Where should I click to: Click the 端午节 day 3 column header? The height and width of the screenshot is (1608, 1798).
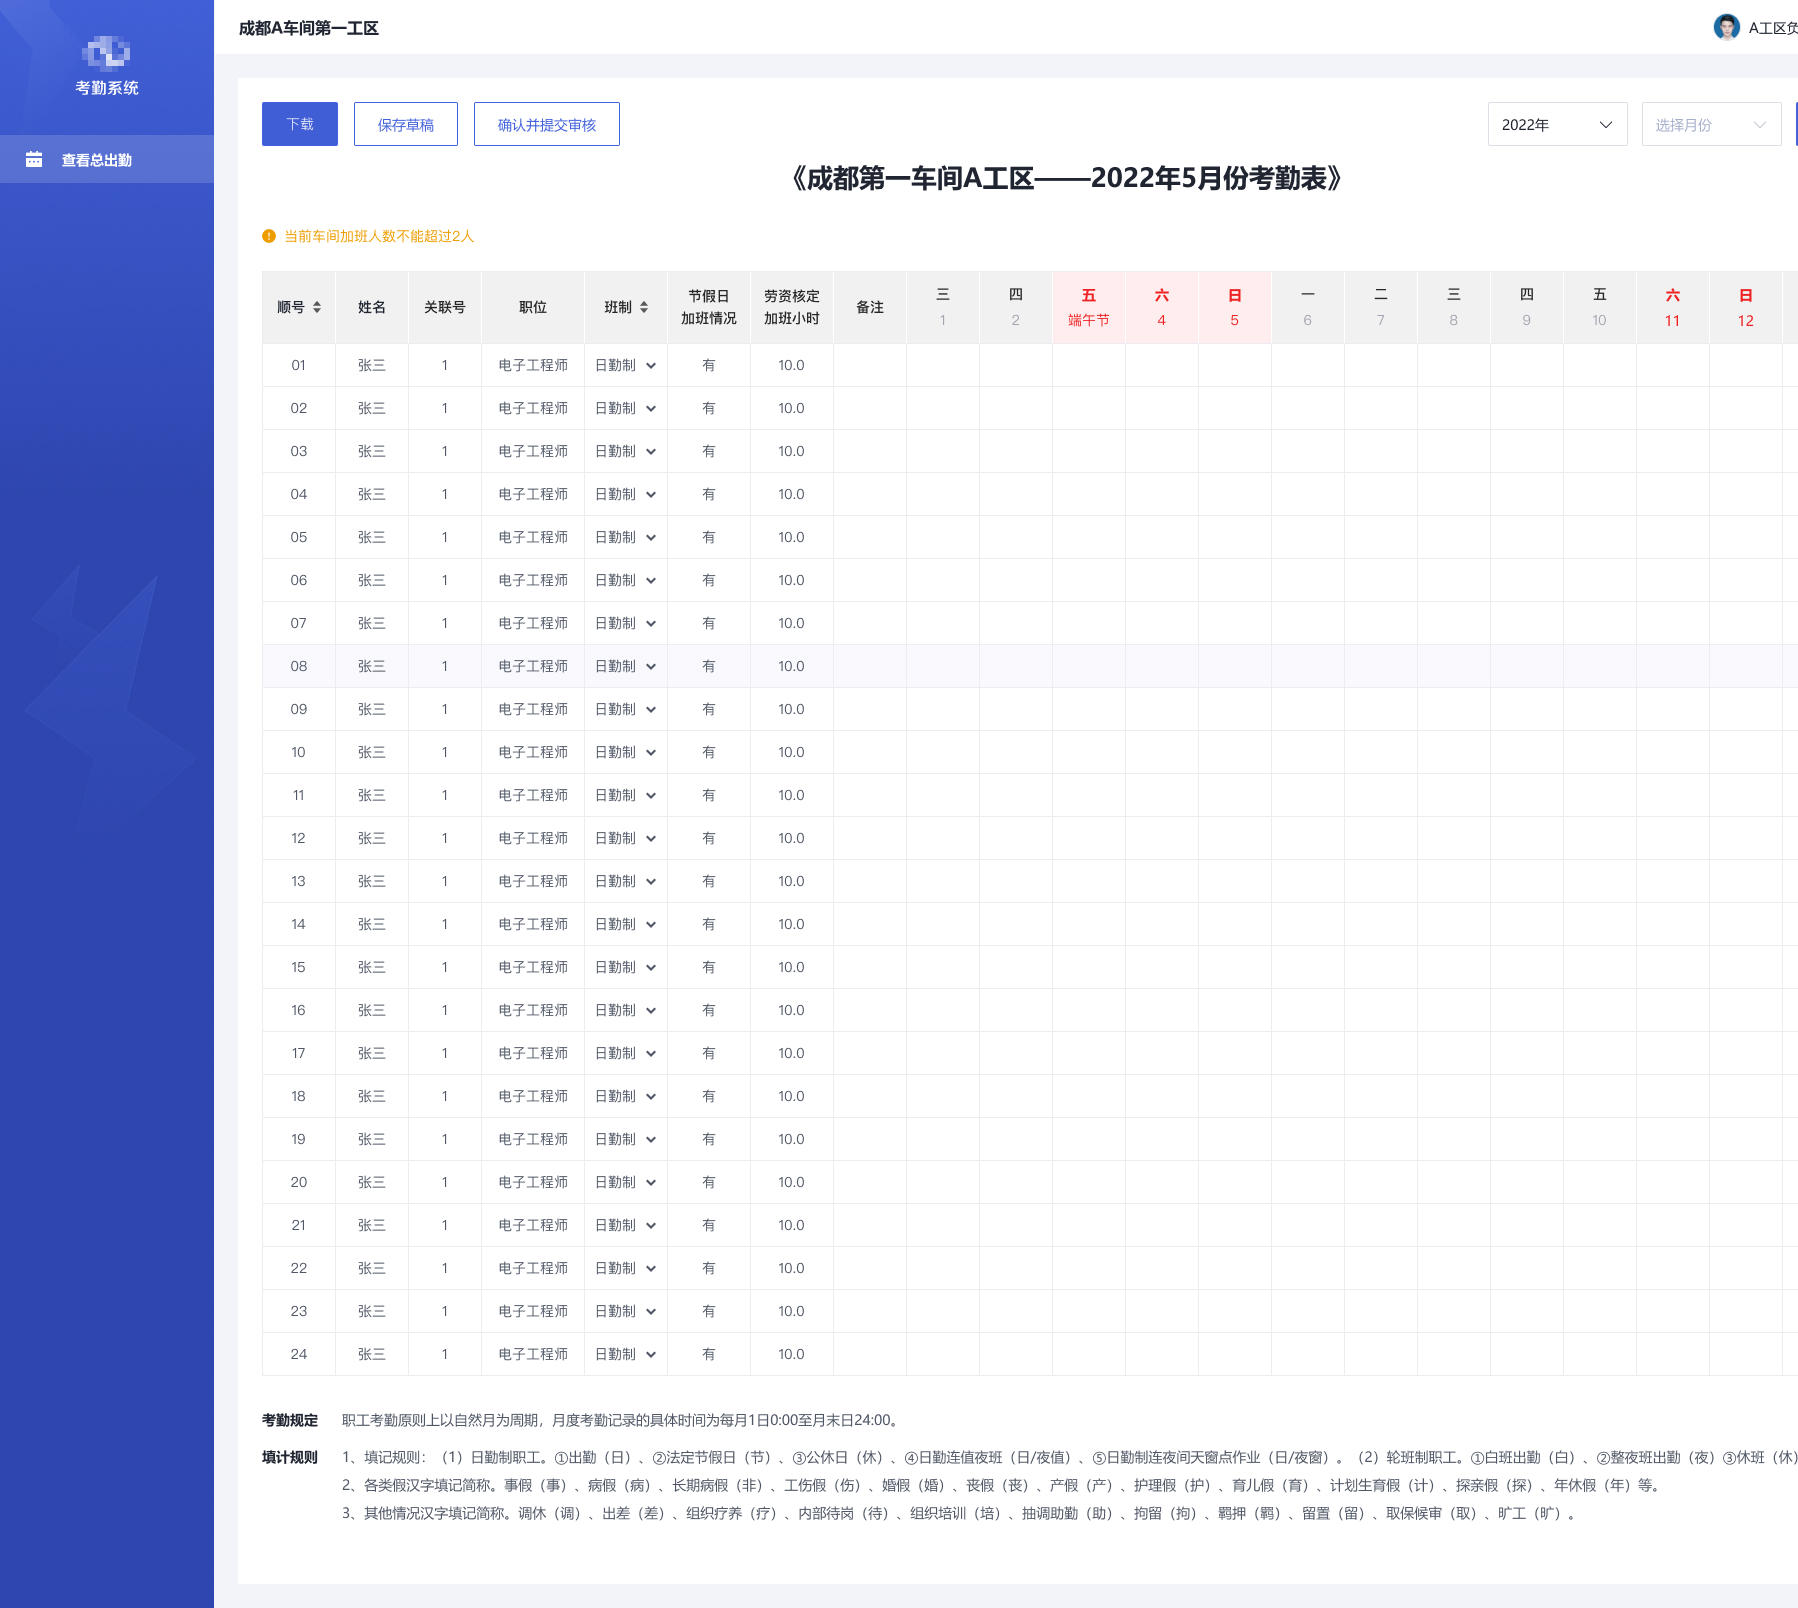[x=1089, y=307]
